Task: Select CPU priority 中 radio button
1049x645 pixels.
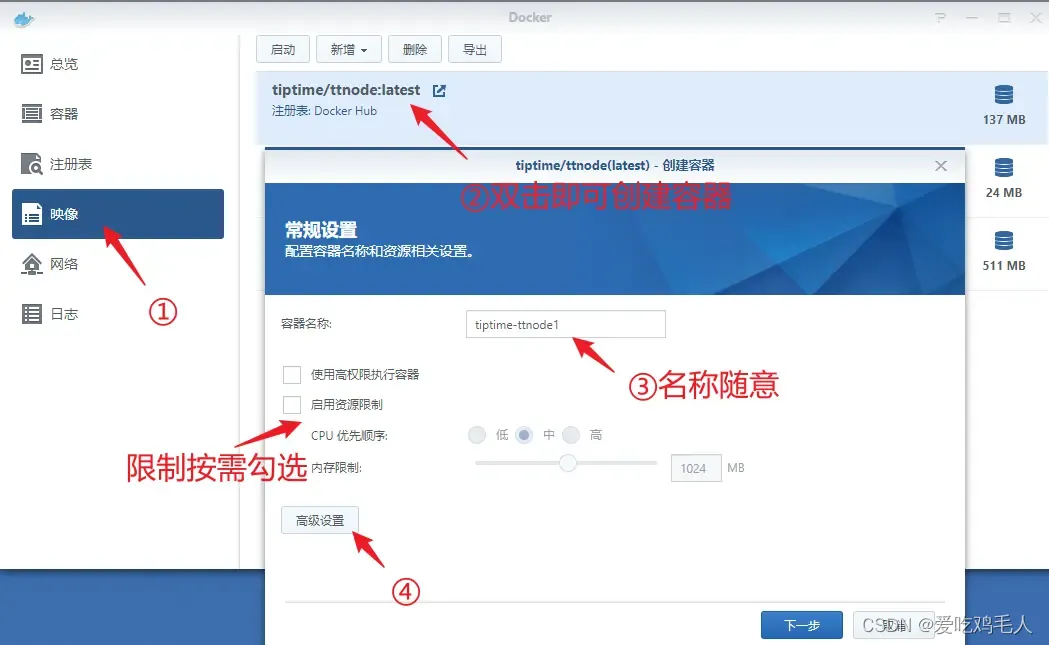Action: click(524, 435)
